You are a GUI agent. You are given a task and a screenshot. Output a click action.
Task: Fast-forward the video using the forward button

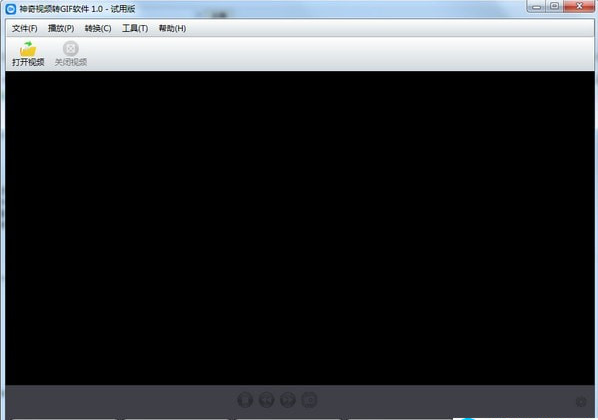pos(288,400)
